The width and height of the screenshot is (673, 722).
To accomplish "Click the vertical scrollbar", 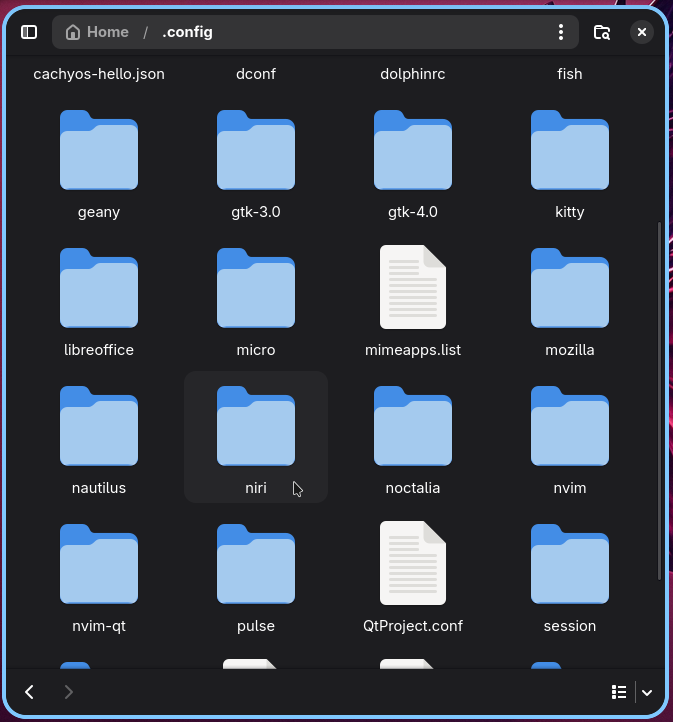I will [x=660, y=401].
